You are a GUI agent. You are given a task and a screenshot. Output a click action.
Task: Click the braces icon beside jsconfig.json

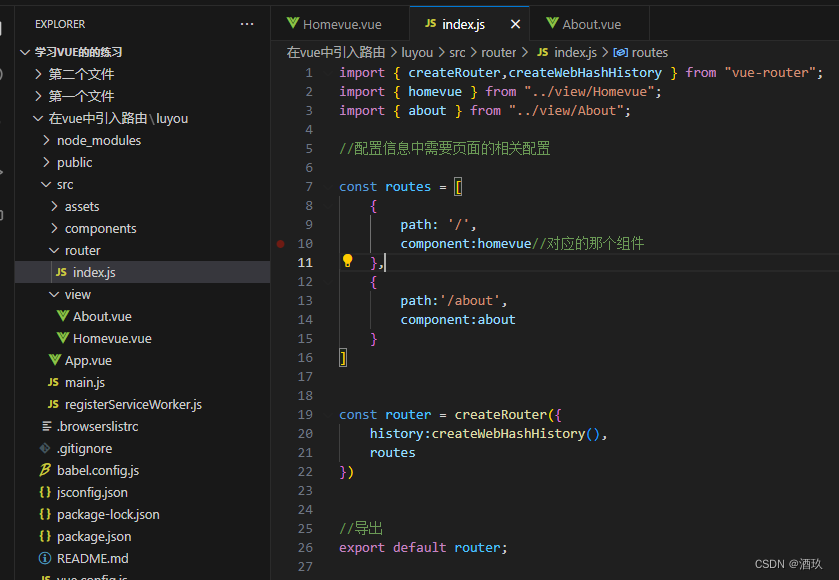click(45, 492)
